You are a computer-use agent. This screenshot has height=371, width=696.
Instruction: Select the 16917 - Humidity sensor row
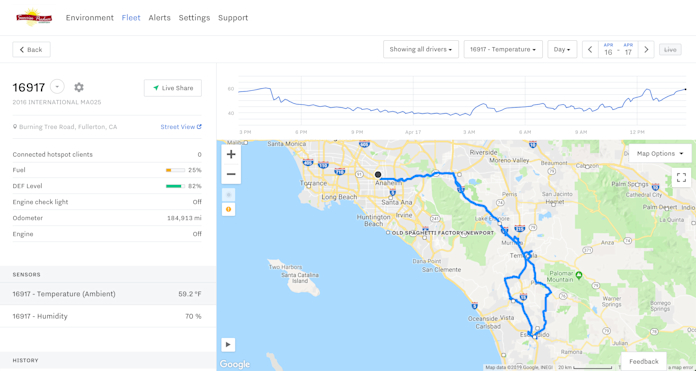click(x=108, y=316)
